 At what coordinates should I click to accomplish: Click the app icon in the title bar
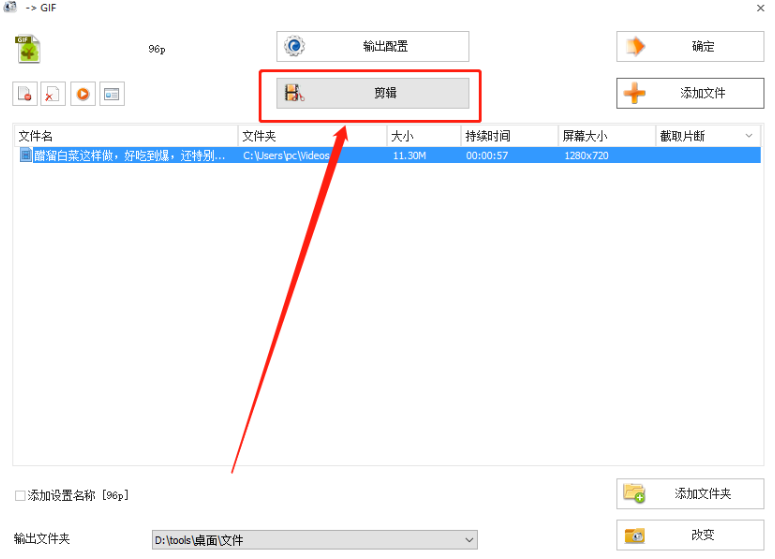tap(10, 7)
